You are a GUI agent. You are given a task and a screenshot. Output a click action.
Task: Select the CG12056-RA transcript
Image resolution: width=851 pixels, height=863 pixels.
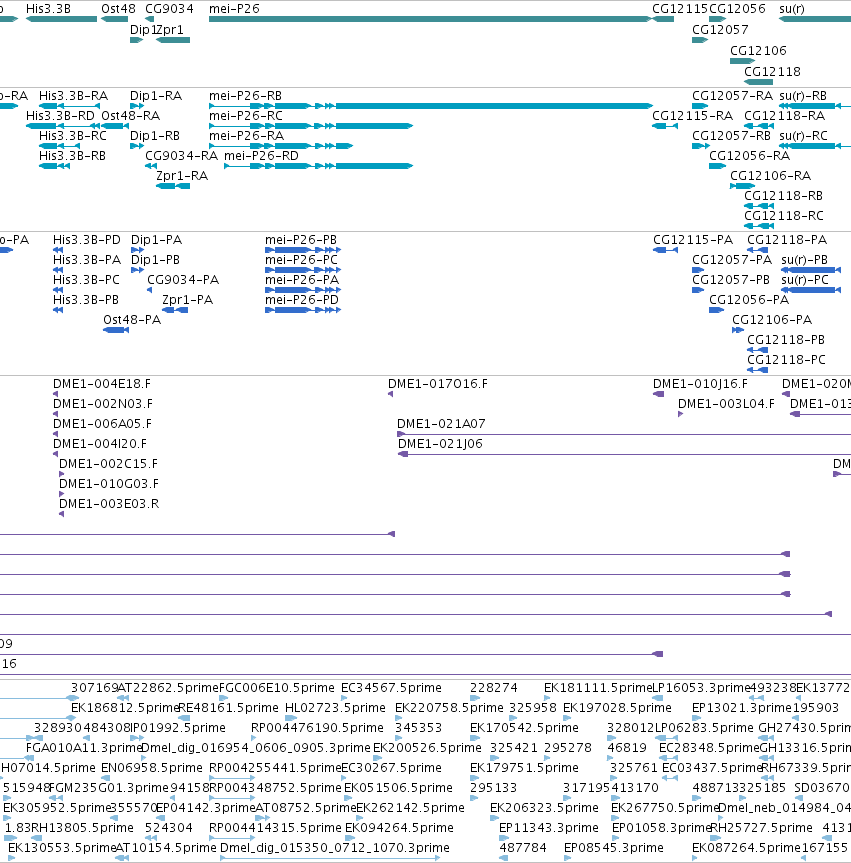(x=718, y=166)
